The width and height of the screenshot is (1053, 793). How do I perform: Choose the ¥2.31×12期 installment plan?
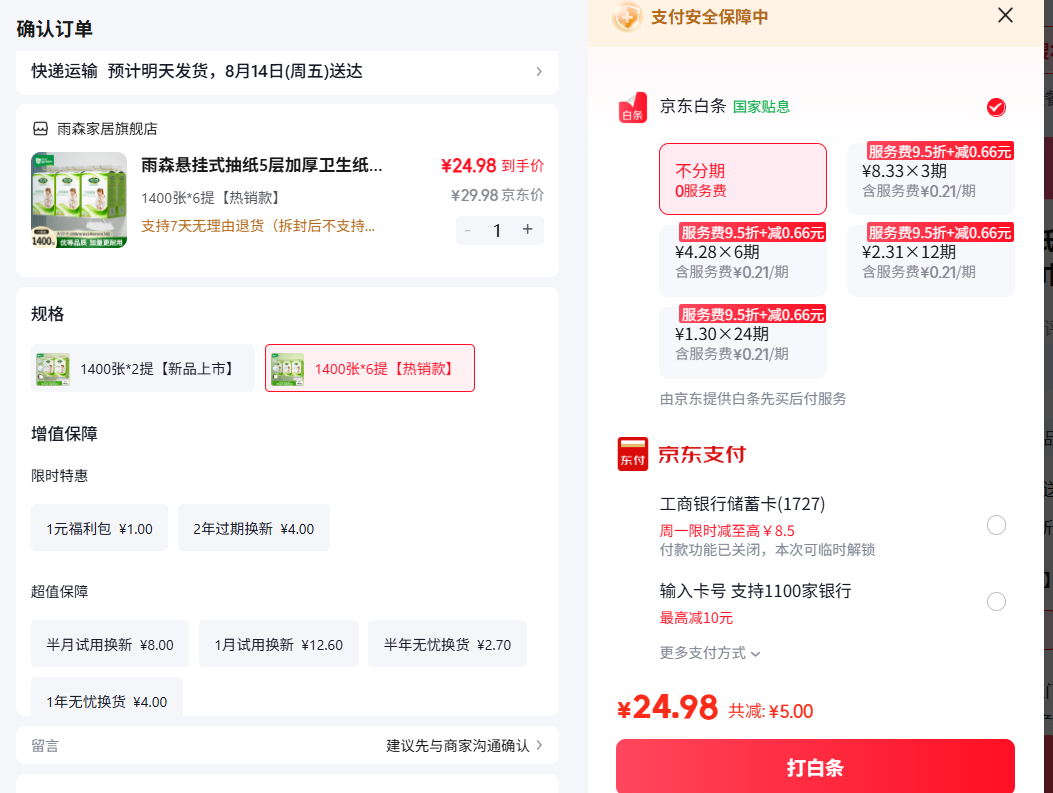tap(931, 260)
